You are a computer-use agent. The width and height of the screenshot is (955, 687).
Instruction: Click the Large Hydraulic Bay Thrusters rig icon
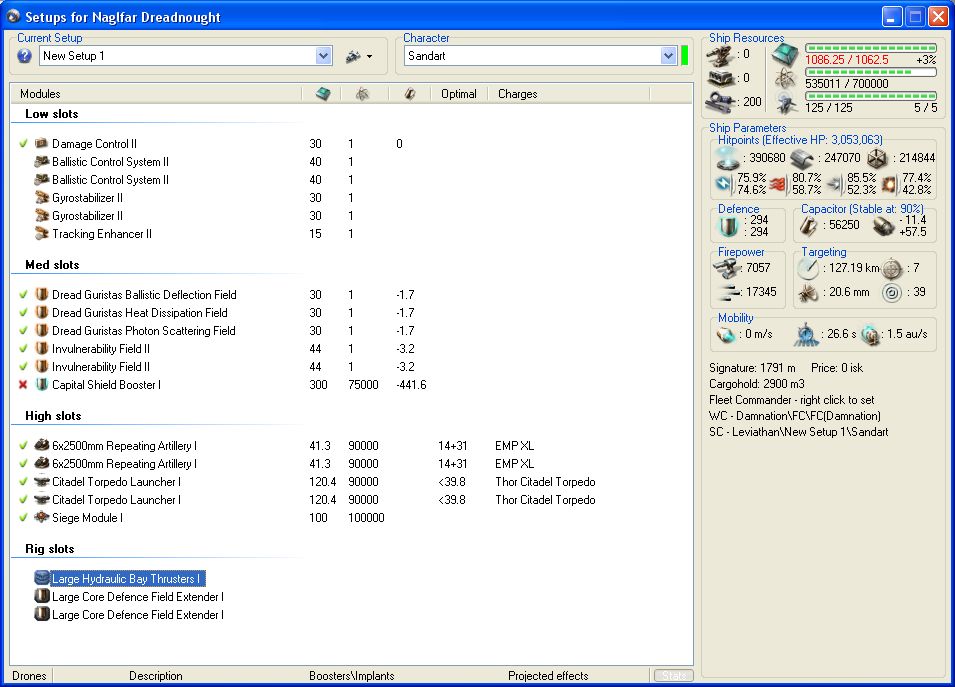pos(42,579)
